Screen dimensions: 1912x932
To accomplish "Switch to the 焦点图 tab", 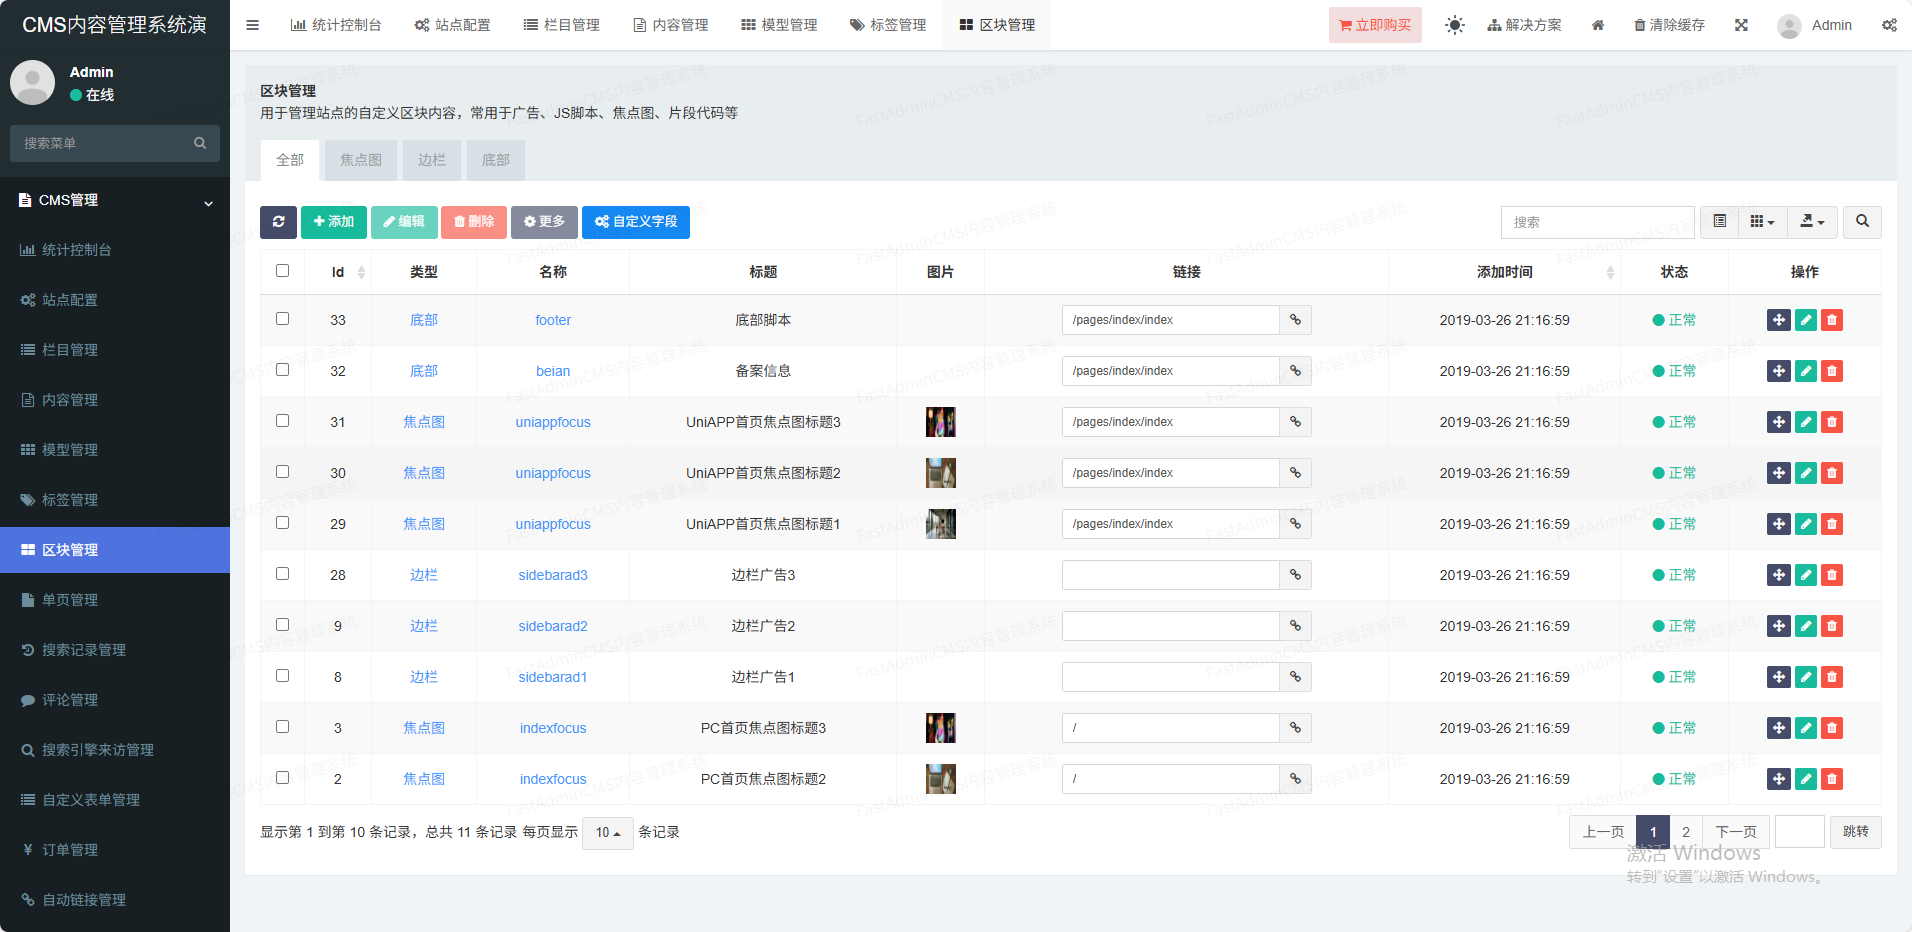I will pos(360,160).
